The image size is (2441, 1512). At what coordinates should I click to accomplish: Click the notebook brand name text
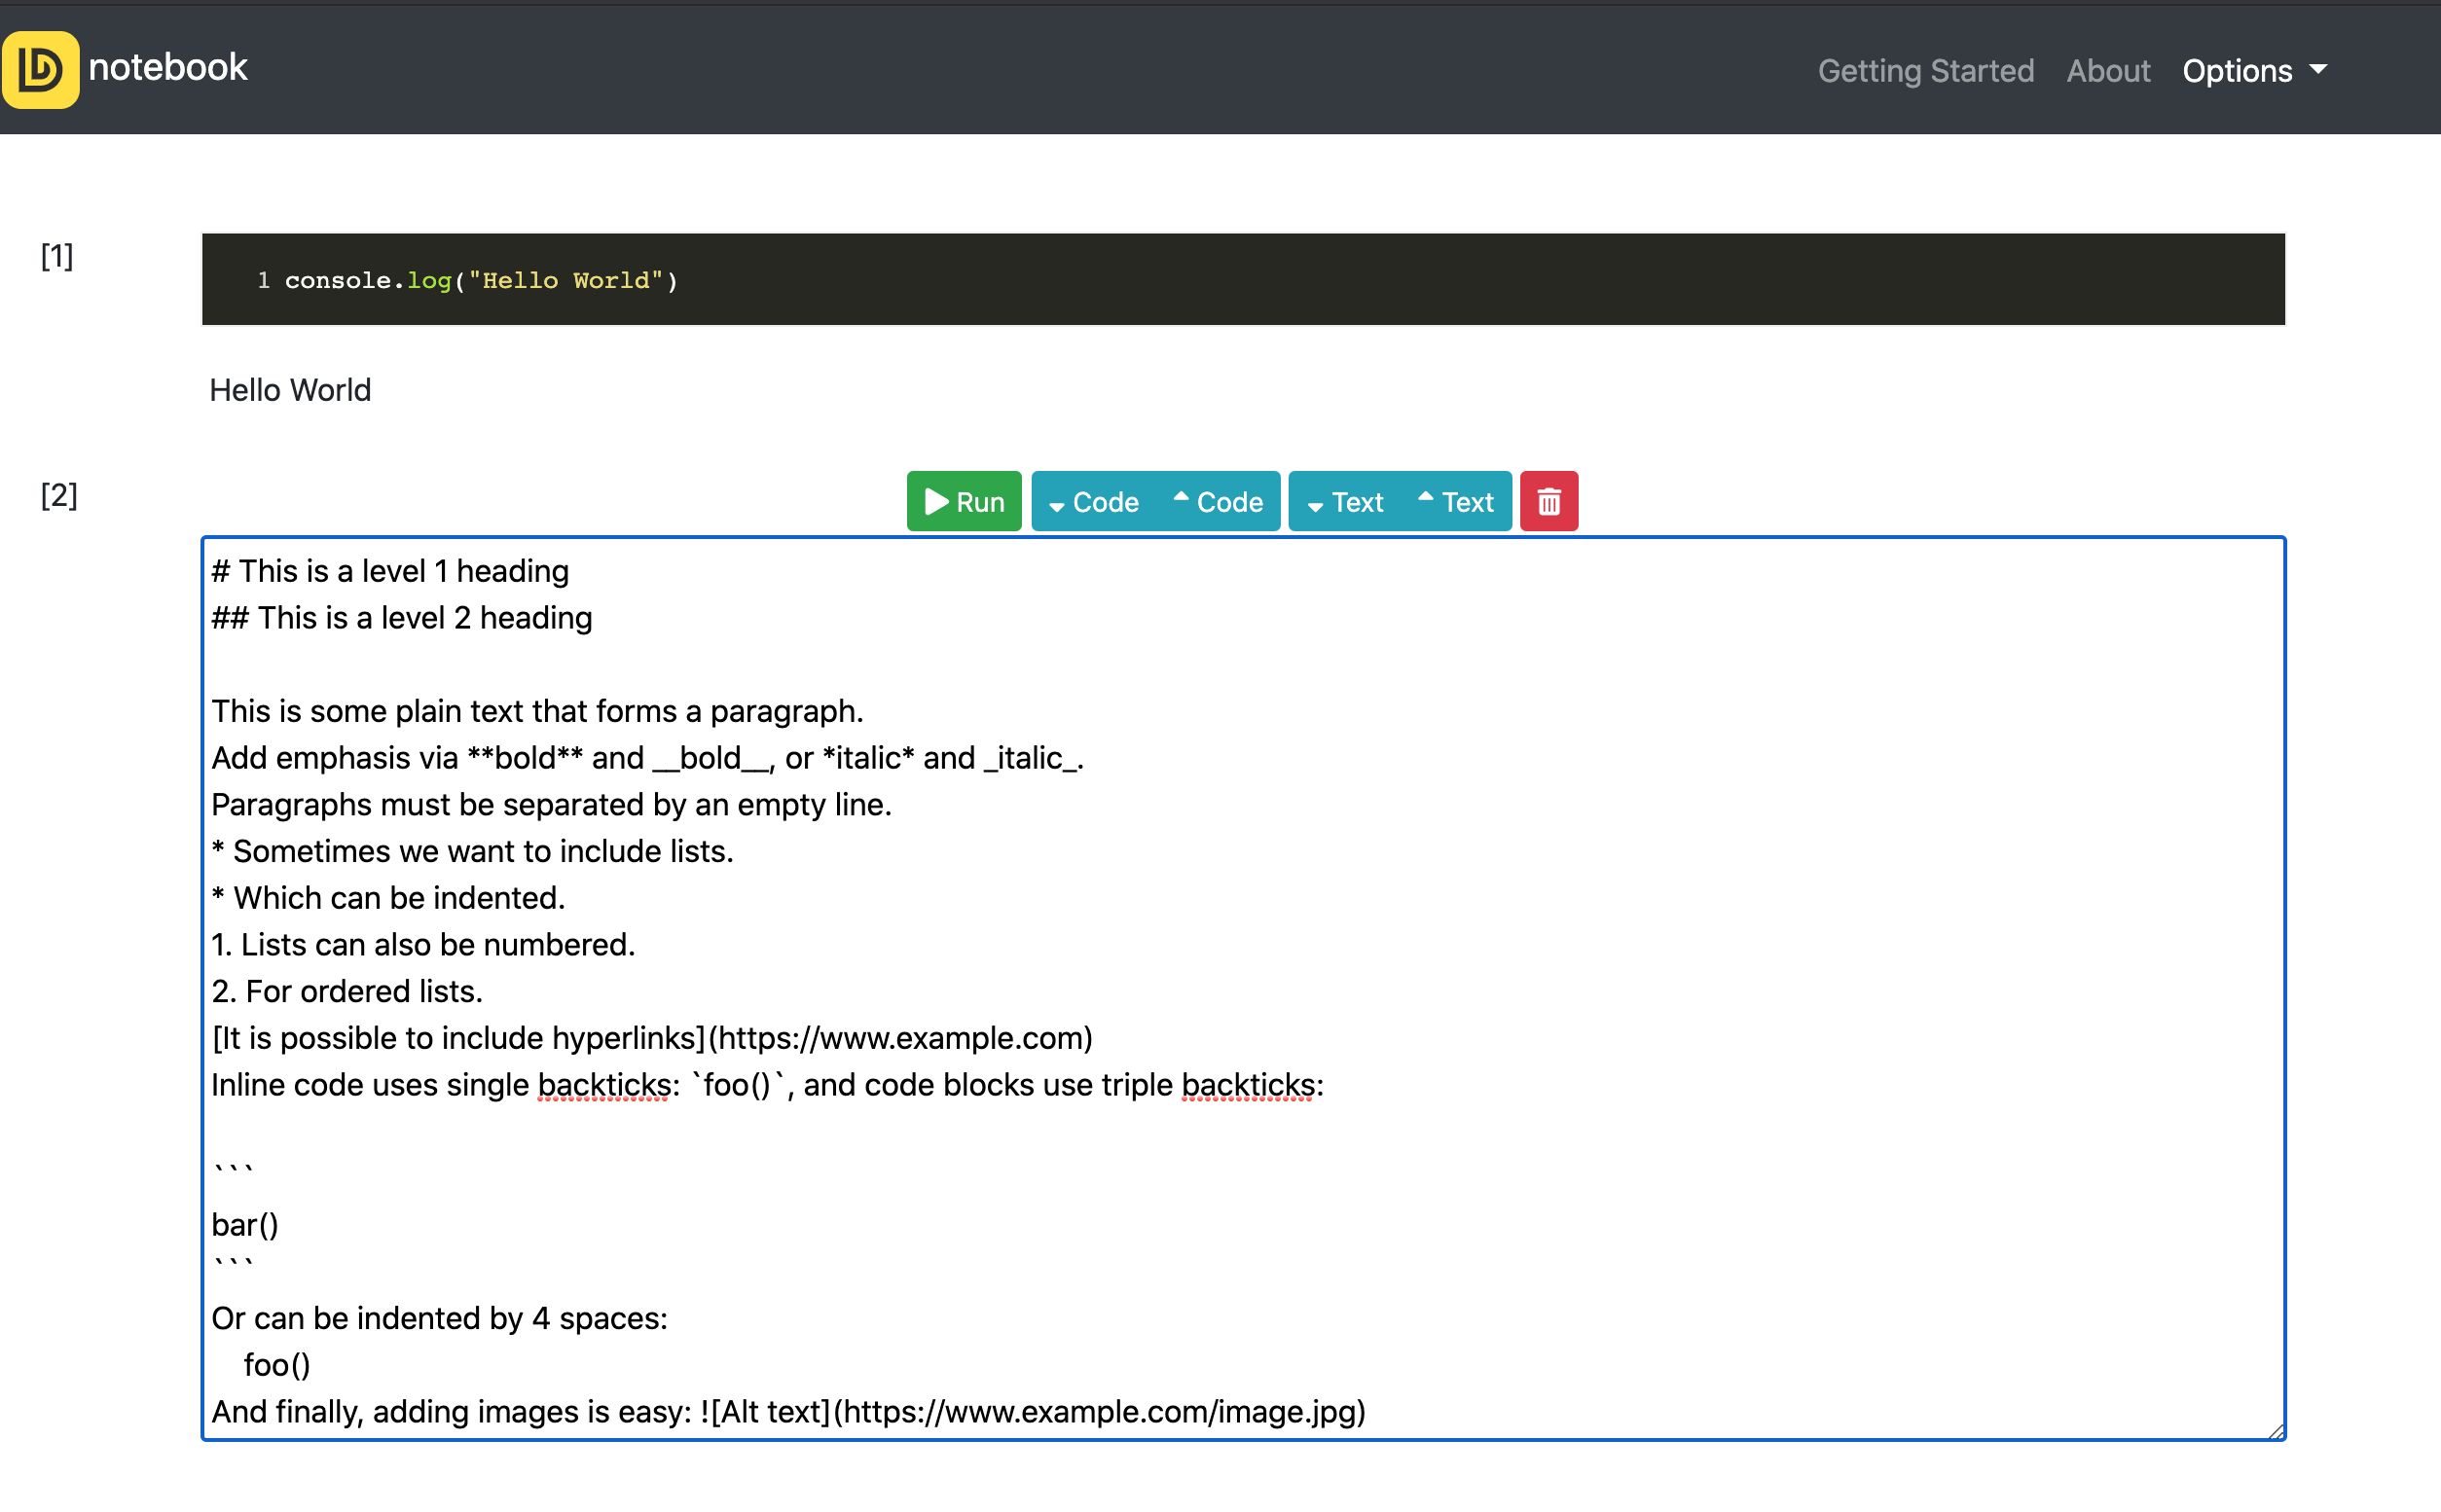click(167, 67)
